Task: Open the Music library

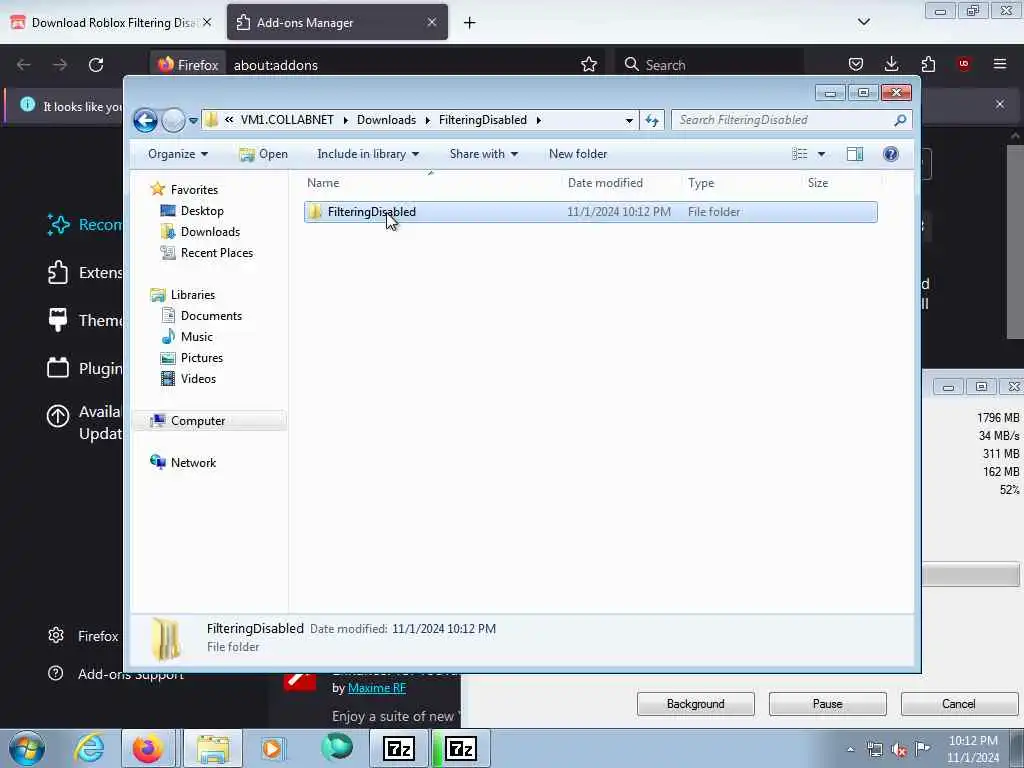Action: (x=196, y=336)
